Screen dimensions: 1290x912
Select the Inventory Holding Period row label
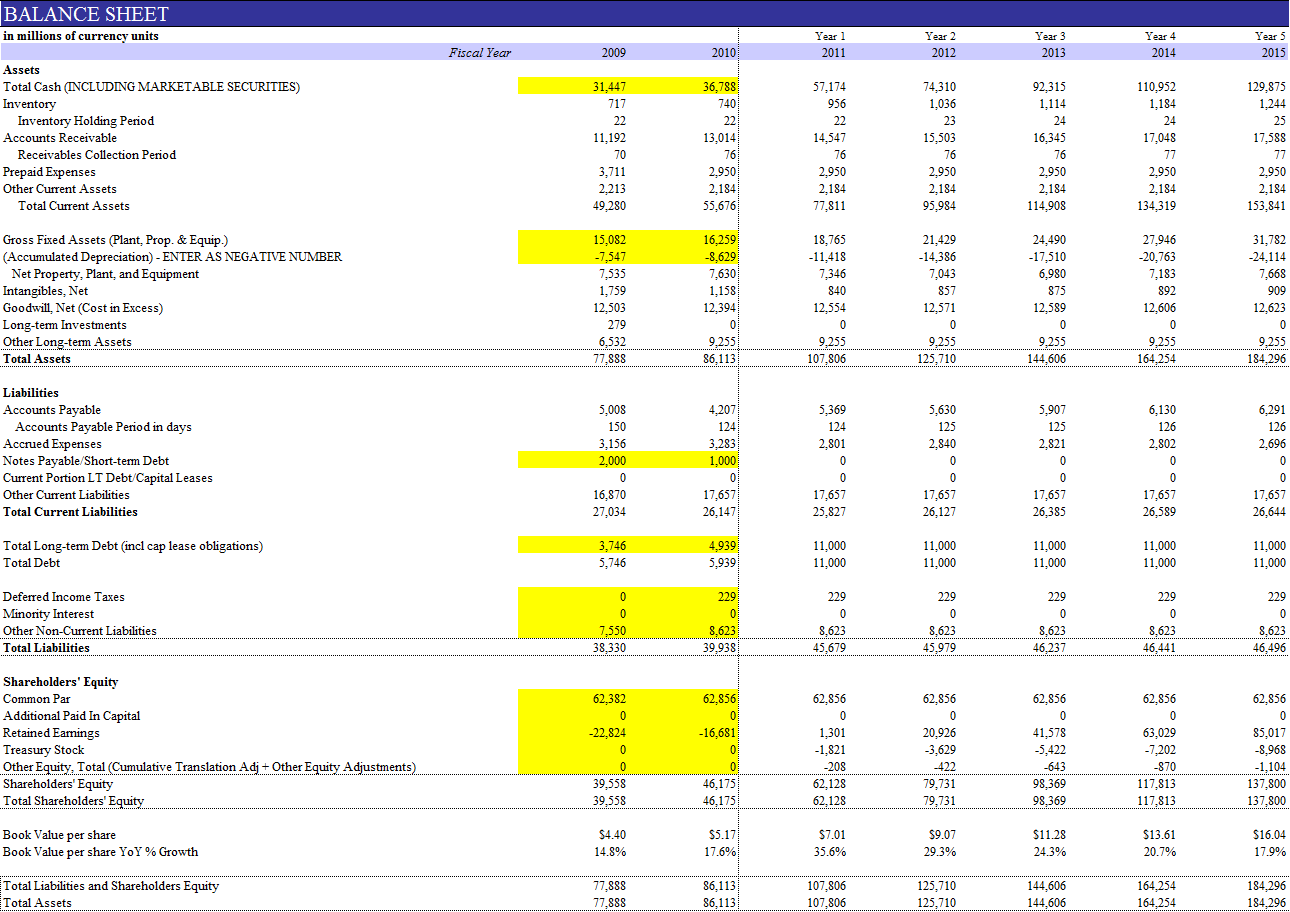pos(86,121)
